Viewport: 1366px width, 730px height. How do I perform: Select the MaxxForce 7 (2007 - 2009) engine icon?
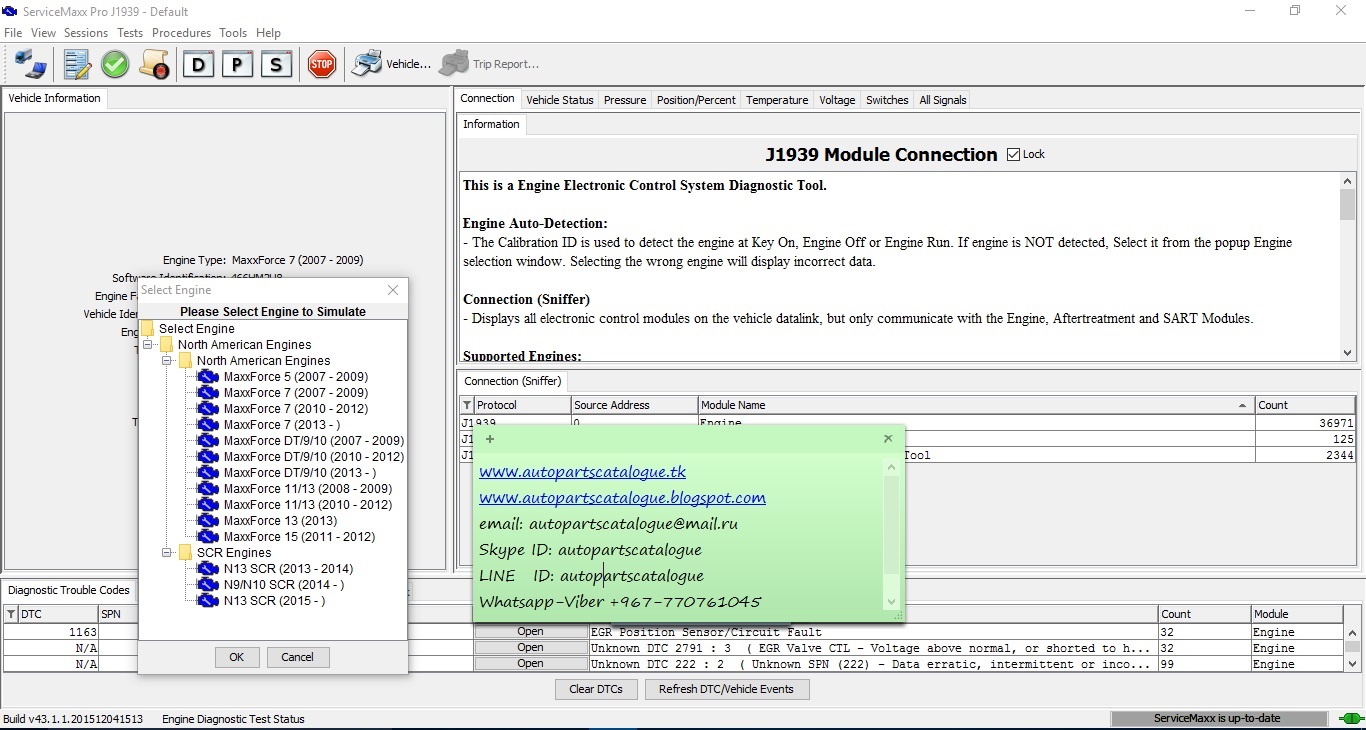pos(208,393)
